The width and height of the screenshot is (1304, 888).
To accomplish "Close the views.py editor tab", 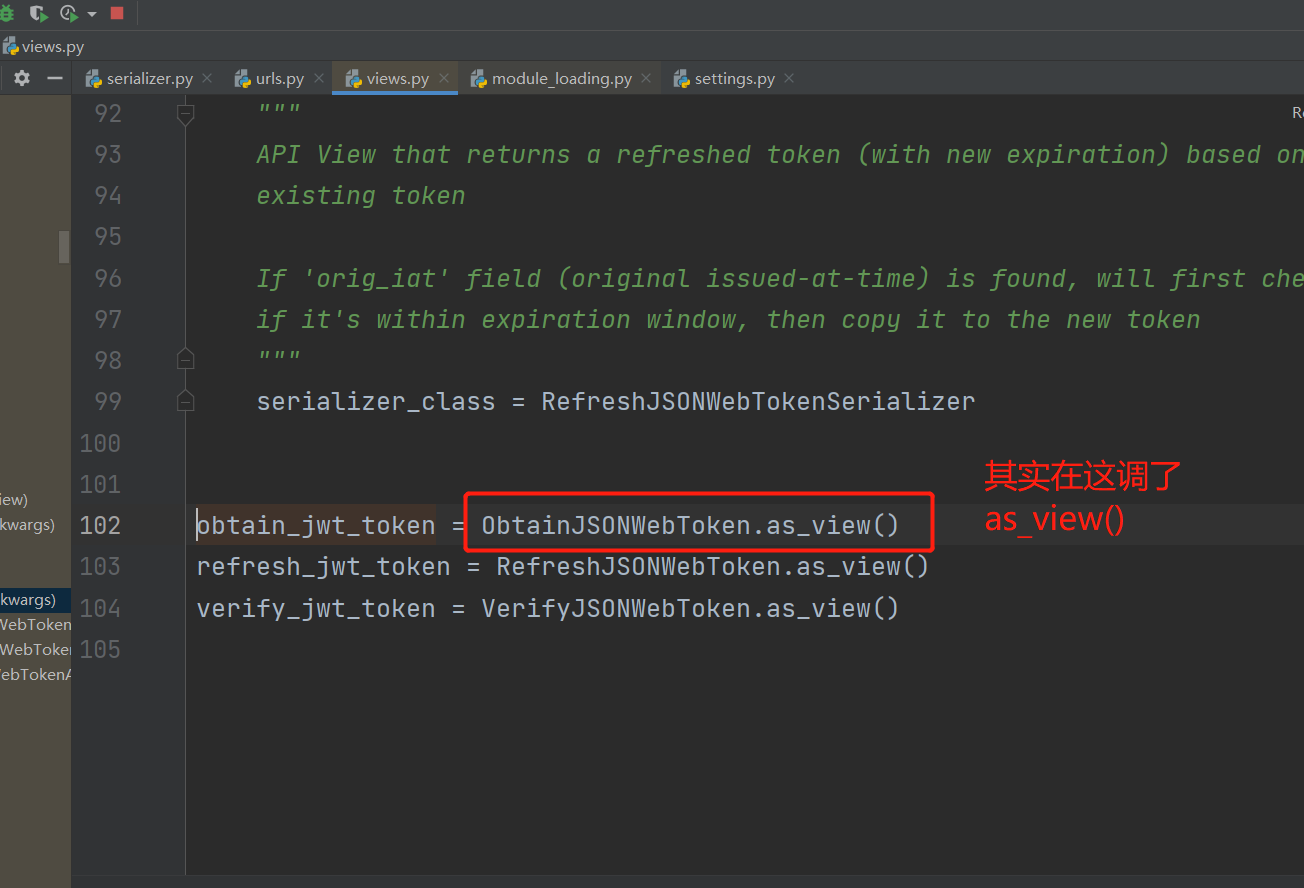I will point(444,78).
